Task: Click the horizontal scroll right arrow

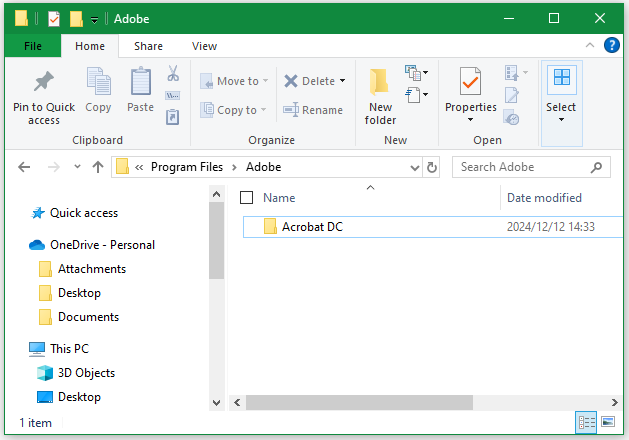Action: coord(615,402)
